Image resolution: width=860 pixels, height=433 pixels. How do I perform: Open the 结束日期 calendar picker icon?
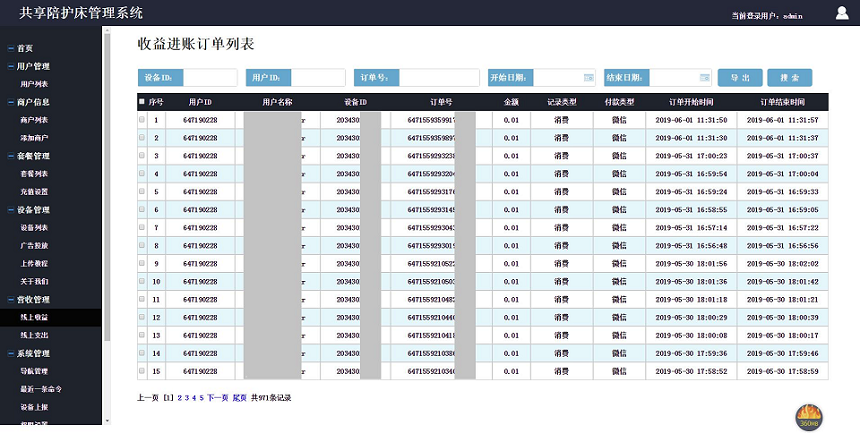(705, 77)
